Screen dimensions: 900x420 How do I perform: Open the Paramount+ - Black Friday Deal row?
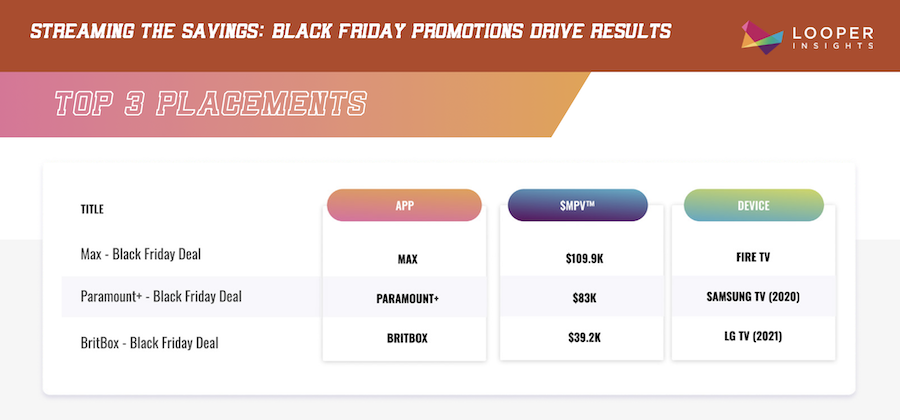pos(160,296)
